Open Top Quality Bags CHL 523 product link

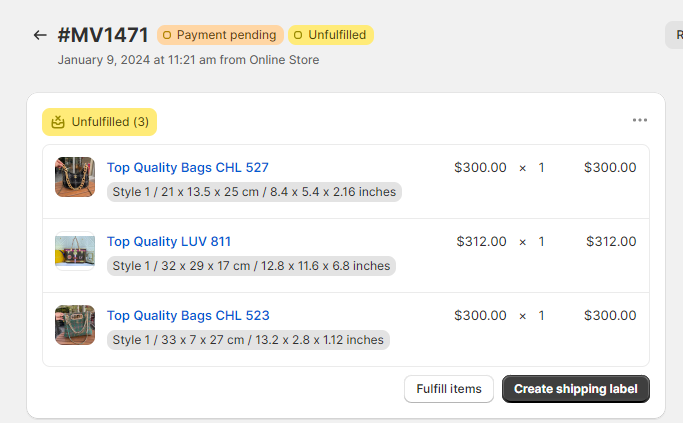click(x=188, y=315)
